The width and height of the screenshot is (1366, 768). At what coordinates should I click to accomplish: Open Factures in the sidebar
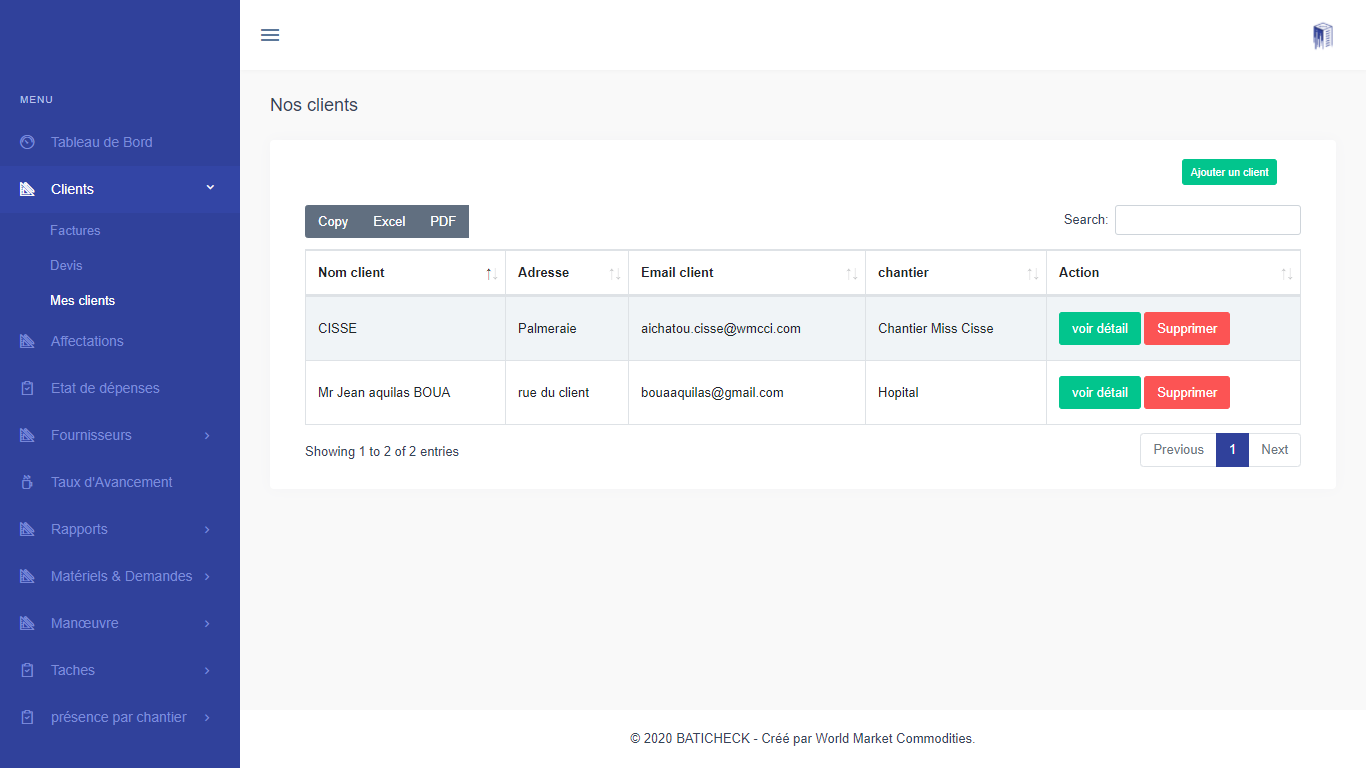click(75, 230)
